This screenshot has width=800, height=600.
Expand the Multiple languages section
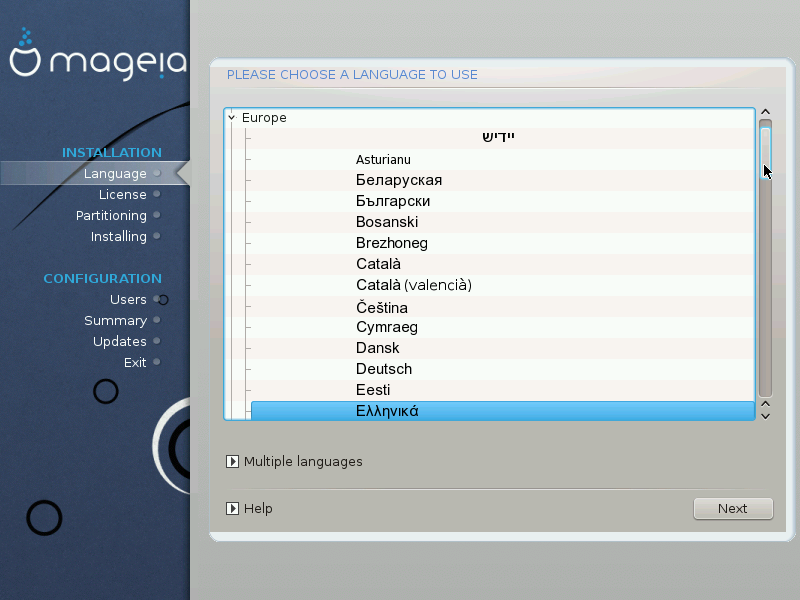click(x=232, y=462)
